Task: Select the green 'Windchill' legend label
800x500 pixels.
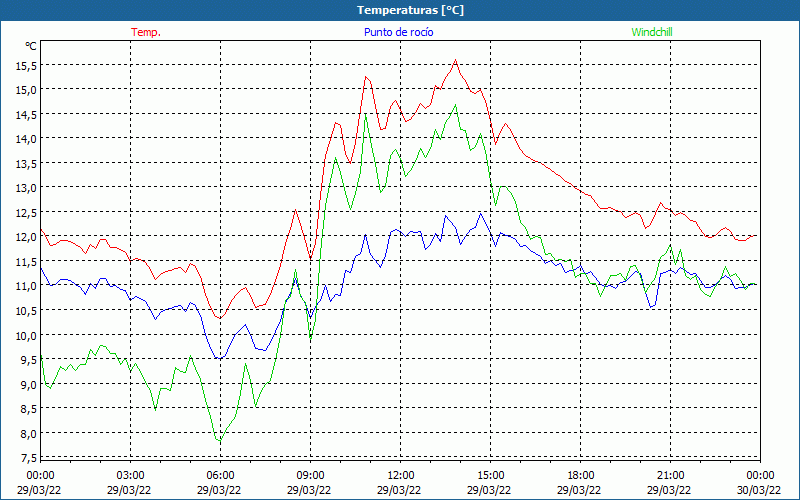Action: coord(652,32)
